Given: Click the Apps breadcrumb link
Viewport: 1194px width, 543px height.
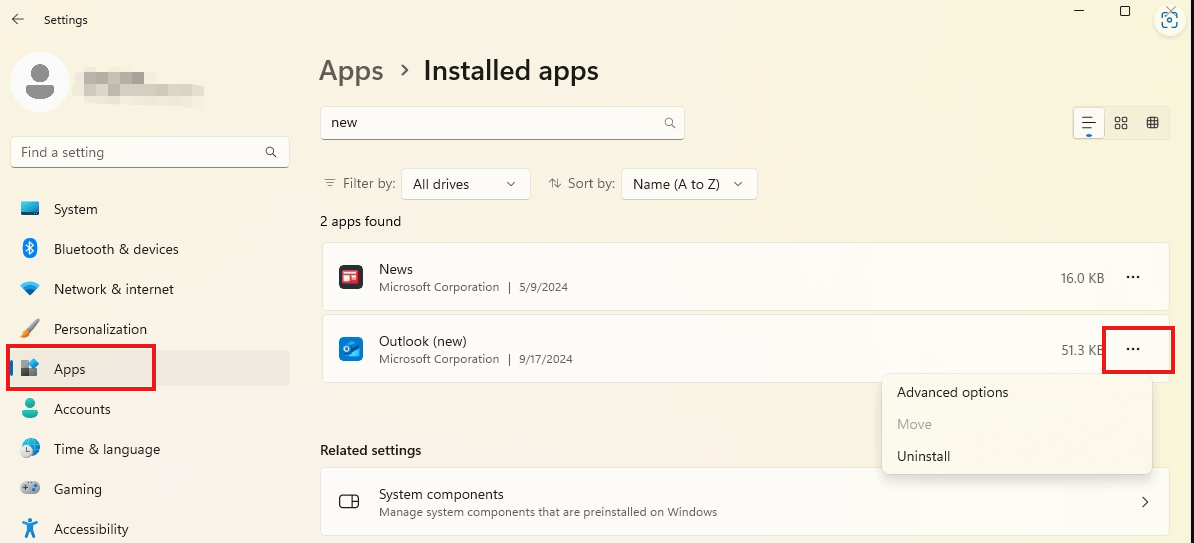Looking at the screenshot, I should (351, 71).
